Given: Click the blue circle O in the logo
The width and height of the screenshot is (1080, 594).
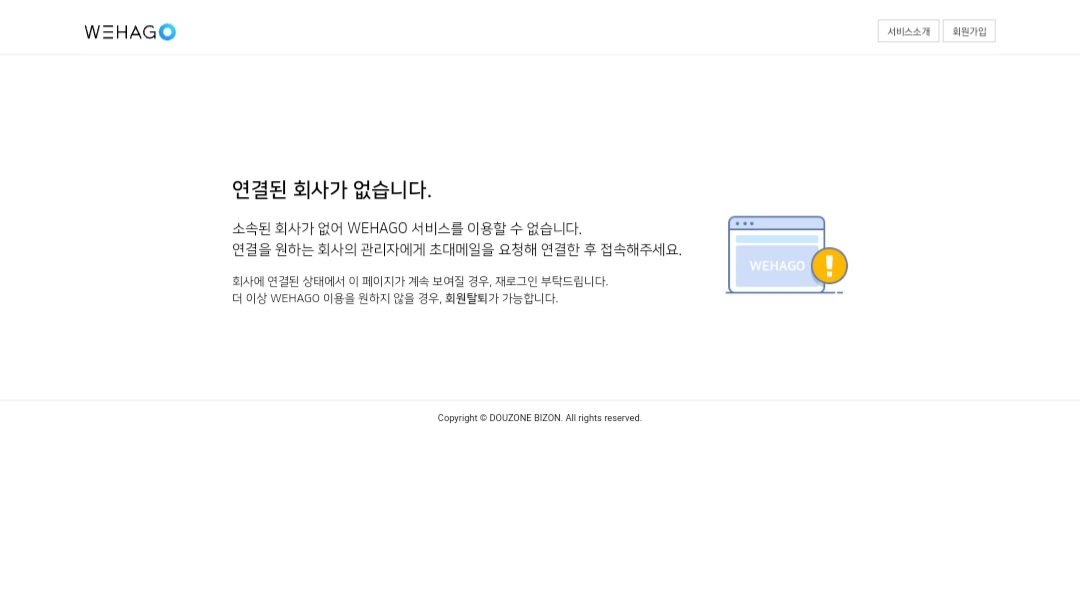Looking at the screenshot, I should [167, 32].
